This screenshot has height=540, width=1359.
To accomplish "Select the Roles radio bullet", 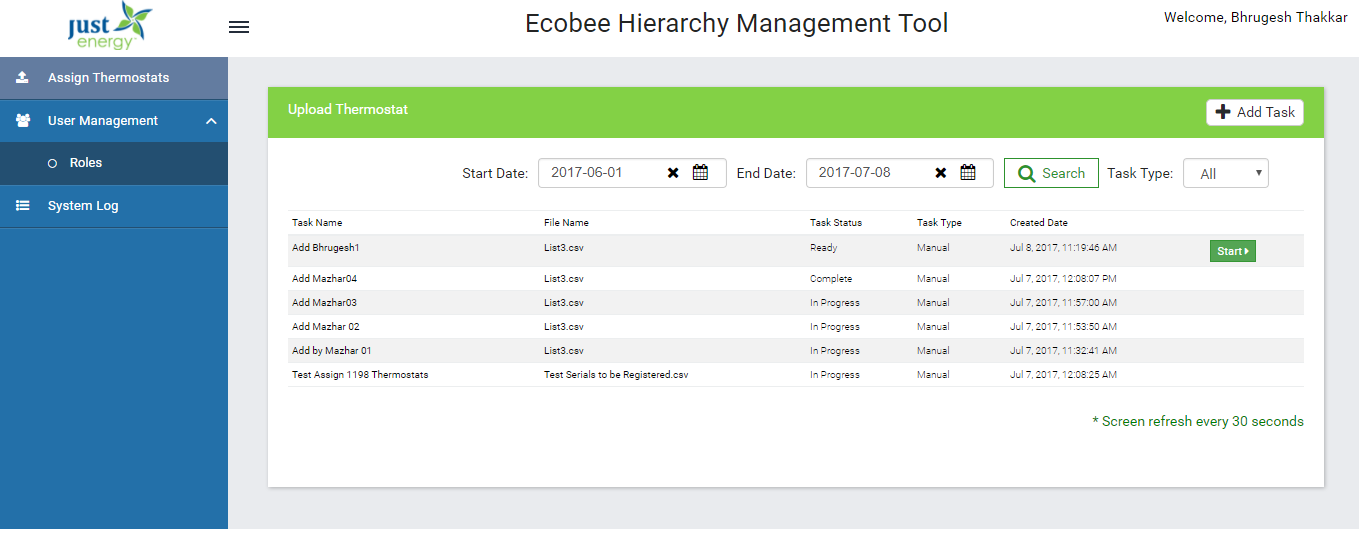I will (x=52, y=163).
